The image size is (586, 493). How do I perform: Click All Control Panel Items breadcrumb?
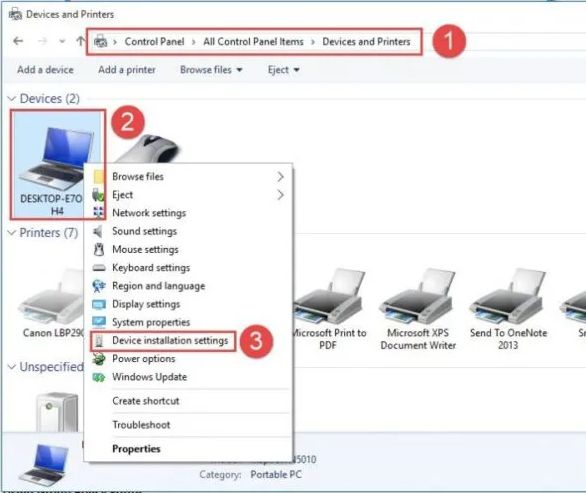click(253, 41)
